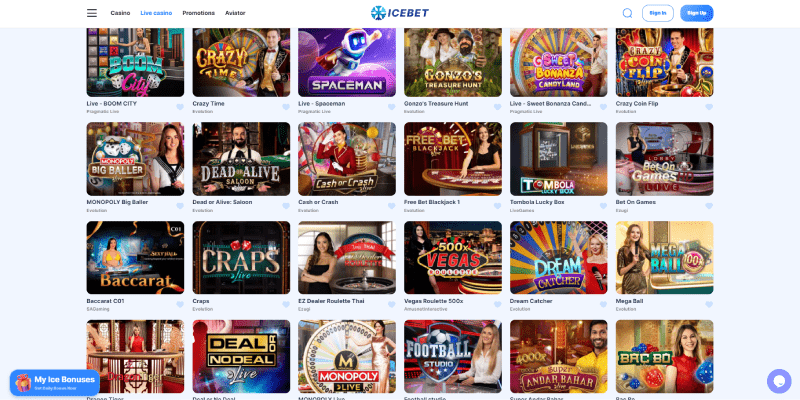This screenshot has height=400, width=800.
Task: Add MONOPOLY Big Baller to favorites
Action: click(180, 206)
